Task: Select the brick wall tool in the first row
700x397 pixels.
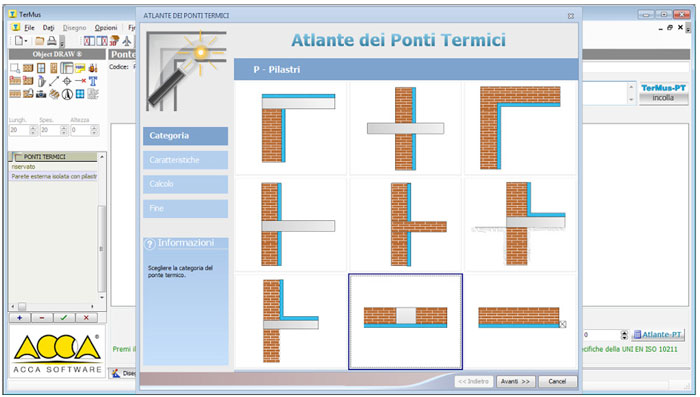Action: tap(28, 68)
